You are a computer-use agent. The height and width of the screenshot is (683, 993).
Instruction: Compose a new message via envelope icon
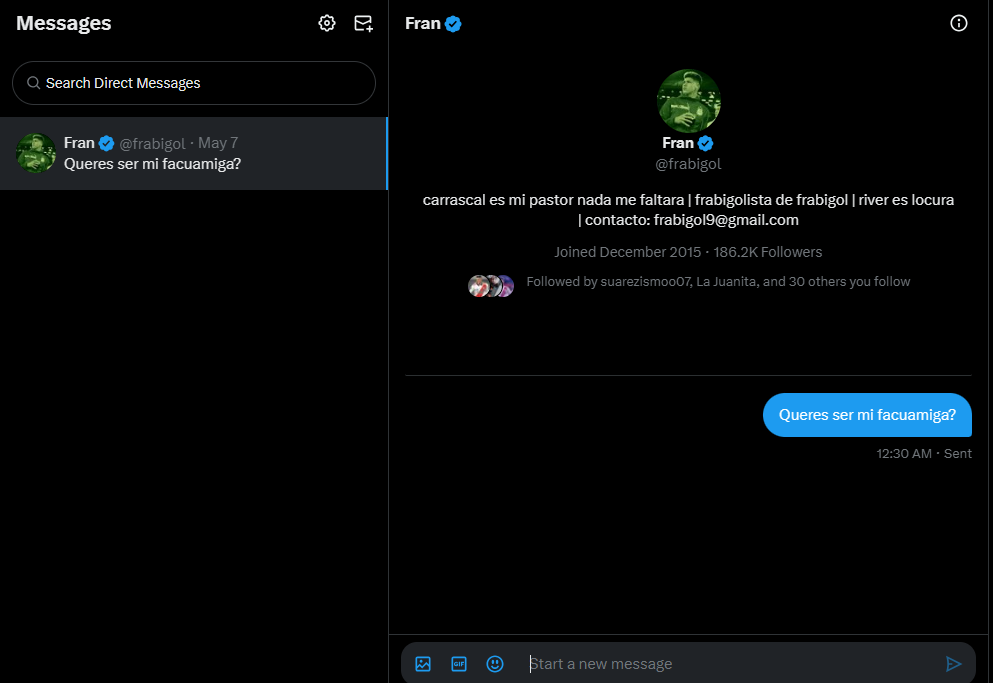363,23
